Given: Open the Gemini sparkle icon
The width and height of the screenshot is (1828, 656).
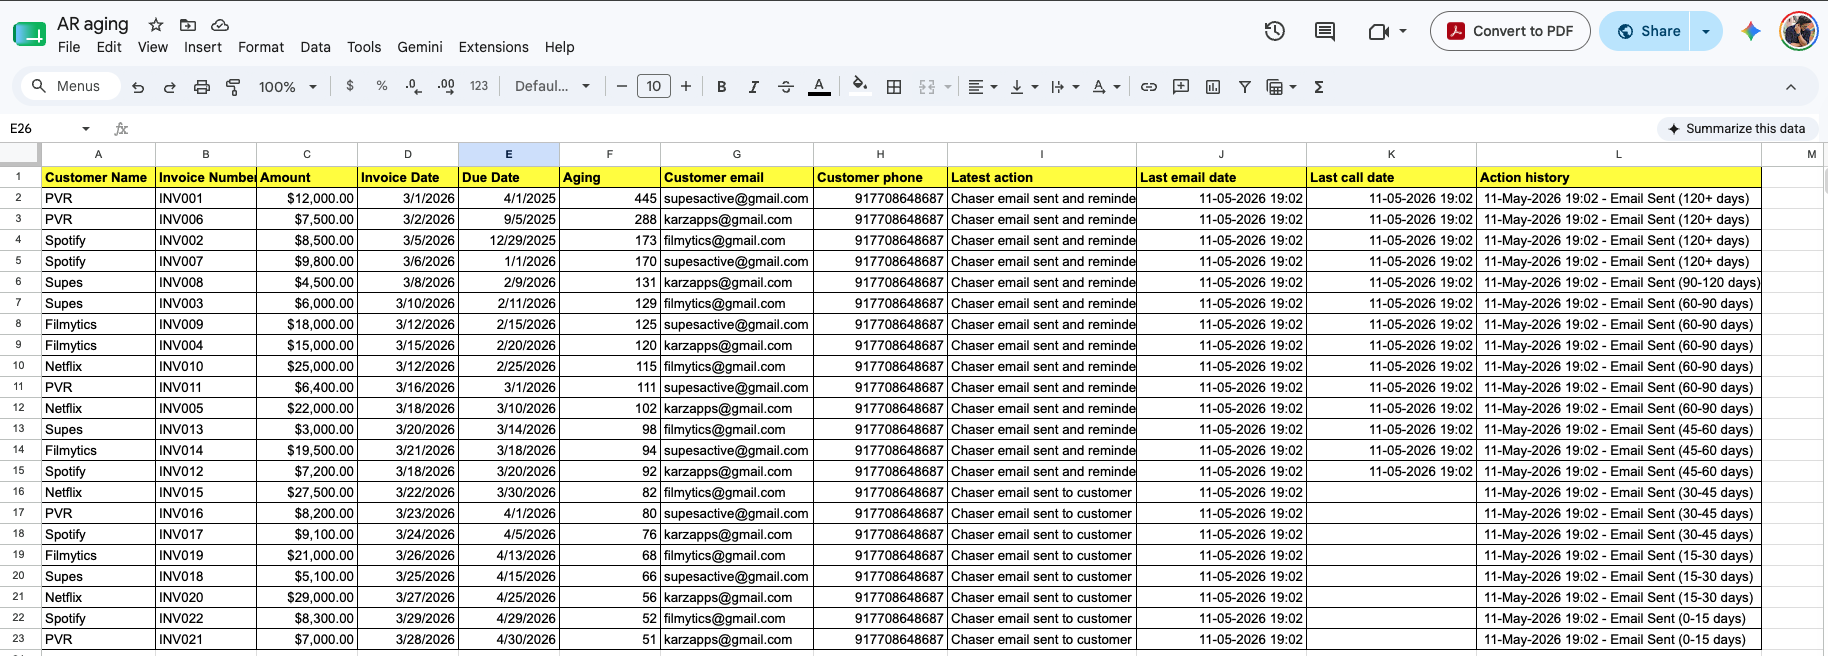Looking at the screenshot, I should click(x=1751, y=31).
